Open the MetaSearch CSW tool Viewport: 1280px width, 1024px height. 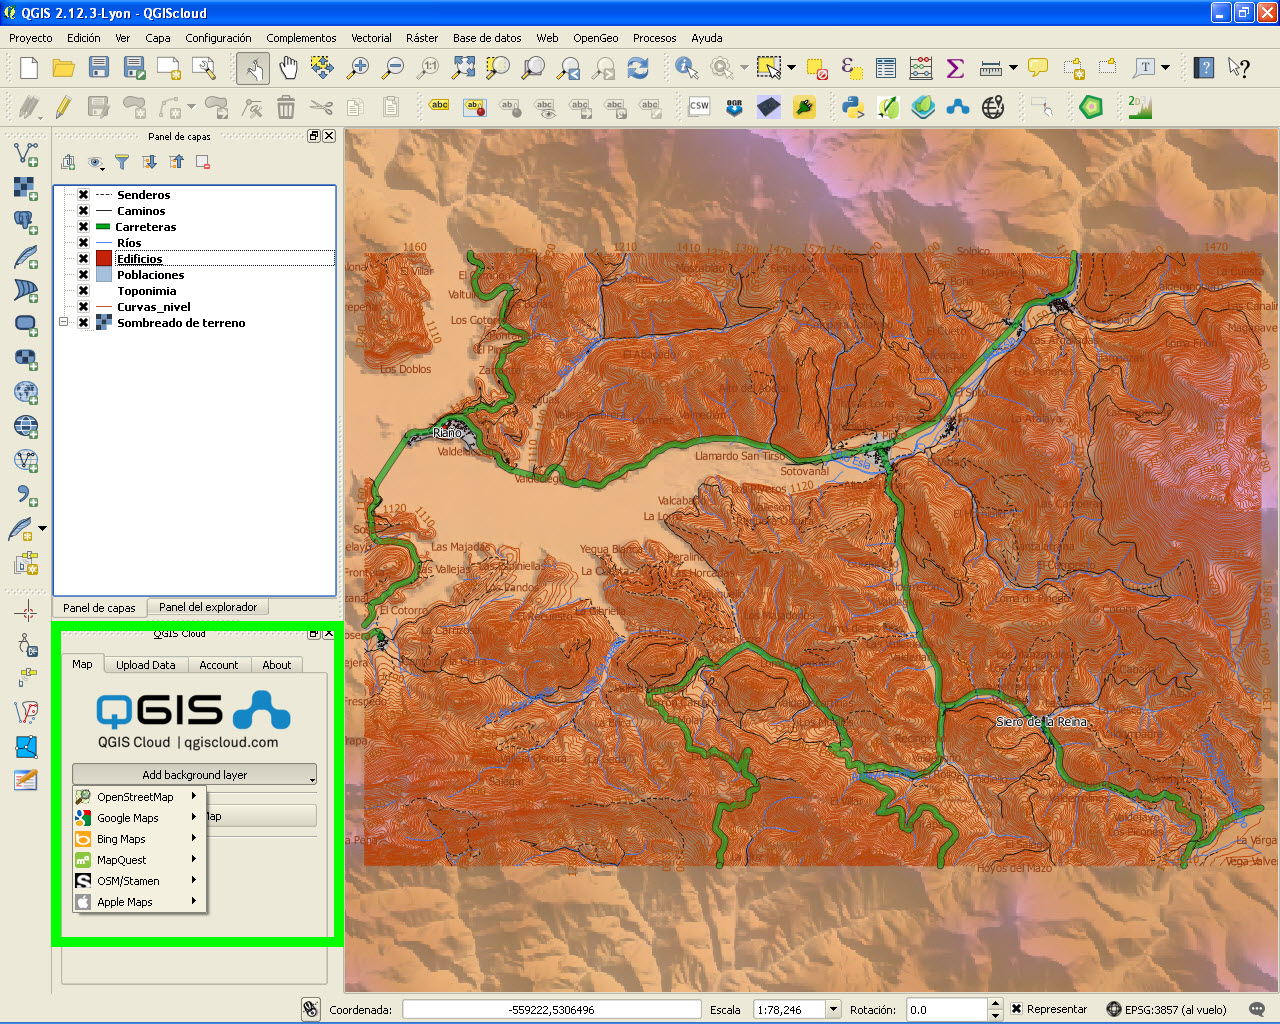click(x=698, y=105)
